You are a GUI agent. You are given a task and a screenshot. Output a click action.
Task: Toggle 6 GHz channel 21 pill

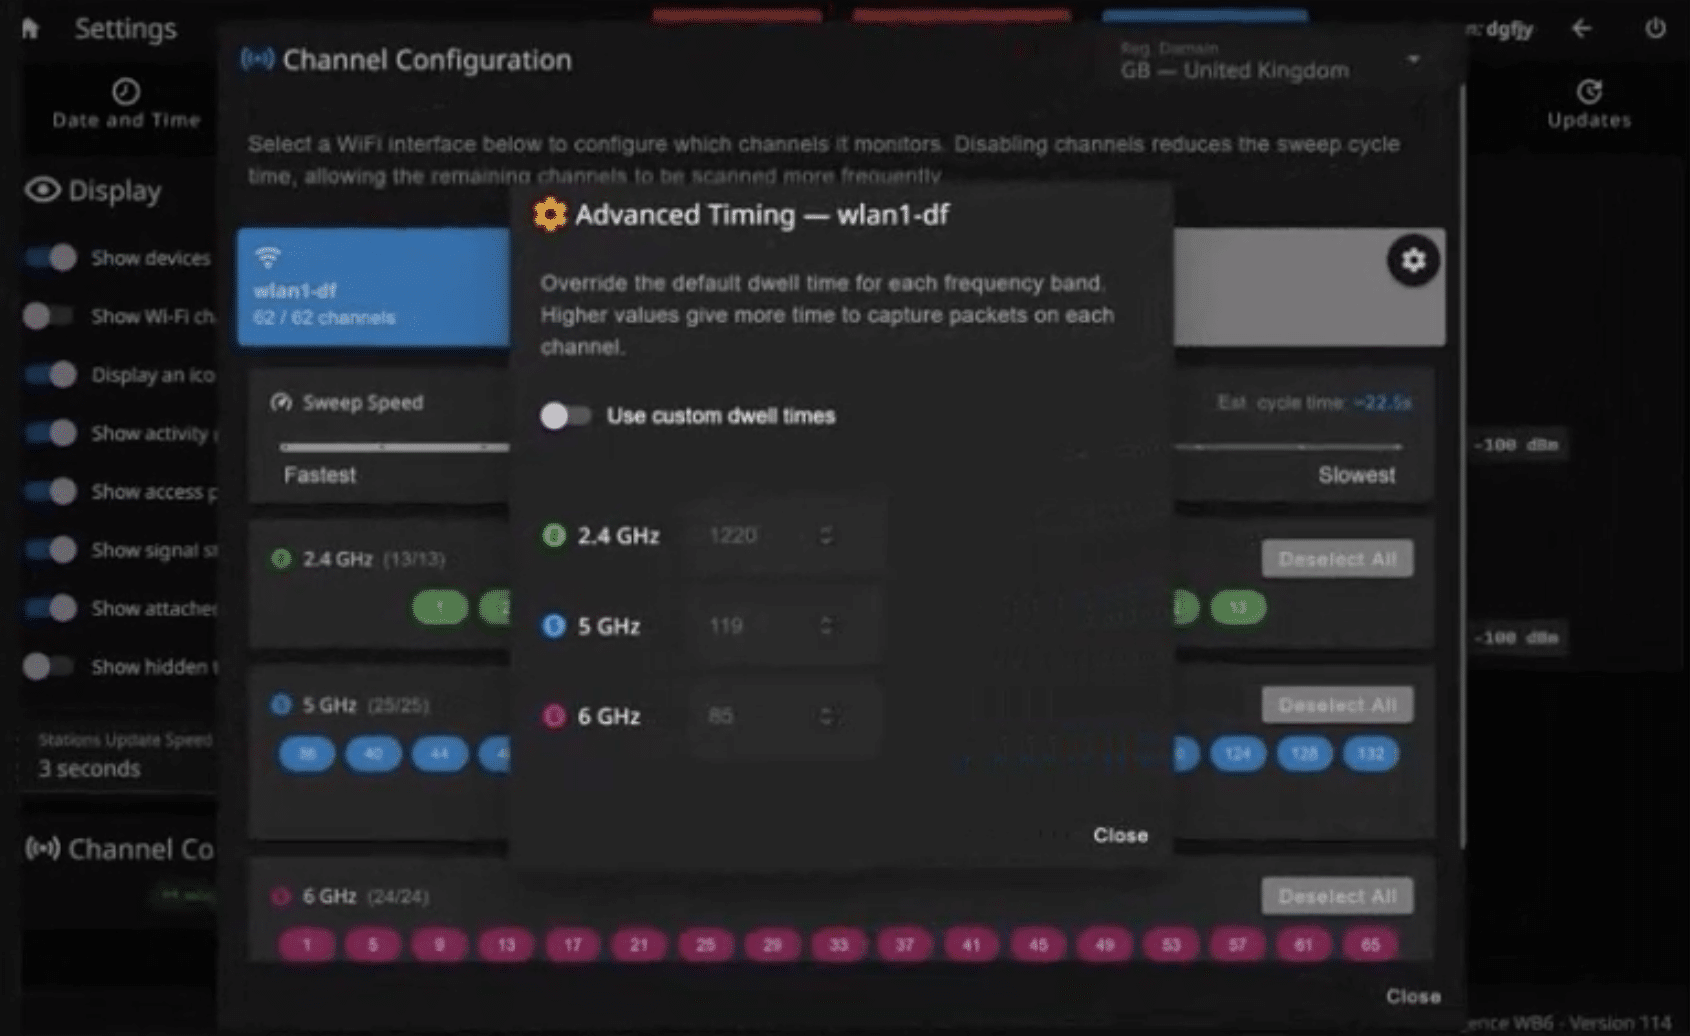pyautogui.click(x=639, y=944)
